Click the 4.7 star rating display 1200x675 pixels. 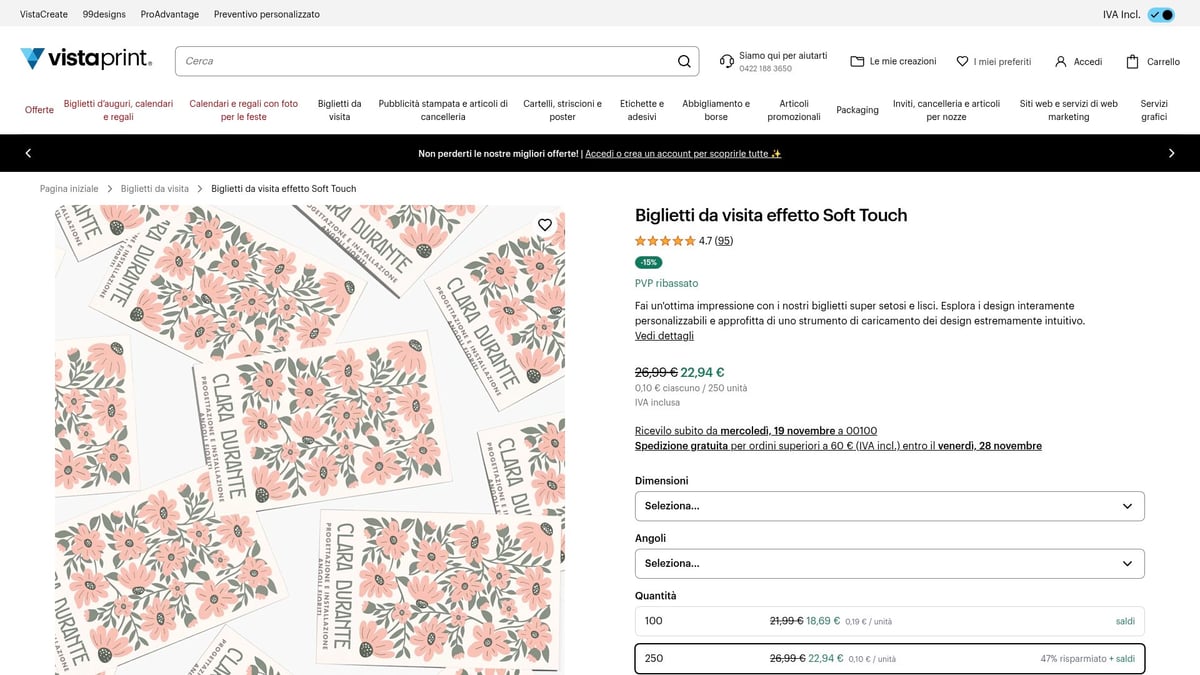(x=682, y=240)
